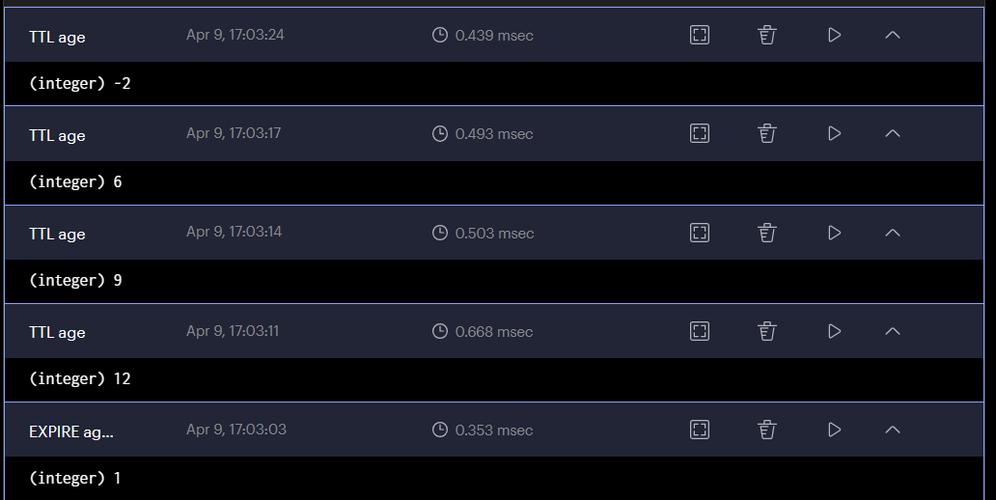Collapse the TTL age result showing 12
This screenshot has width=996, height=500.
[893, 331]
